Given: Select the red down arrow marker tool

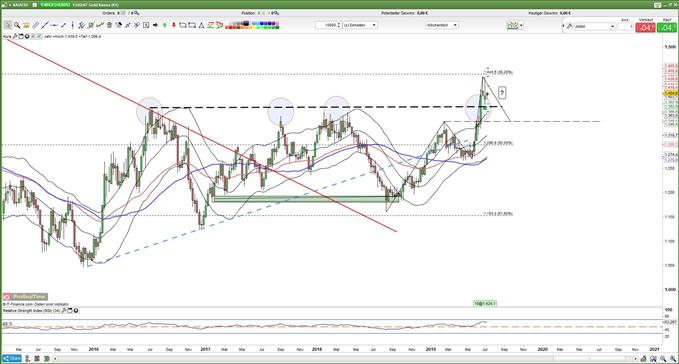Looking at the screenshot, I should click(174, 26).
